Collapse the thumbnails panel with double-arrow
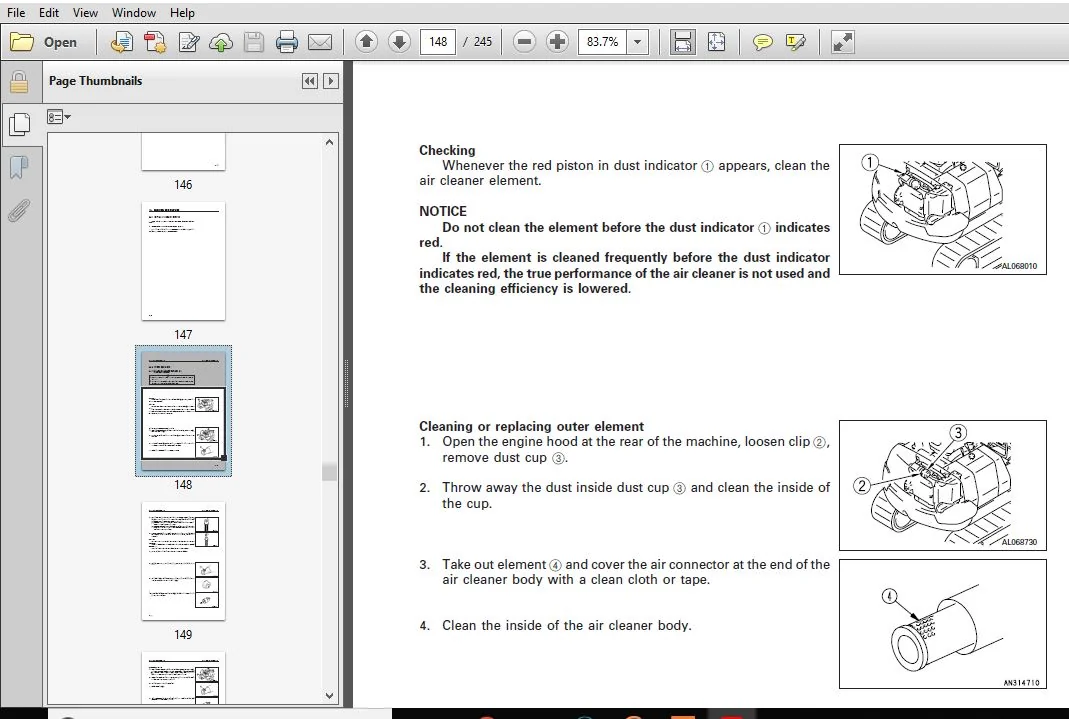 point(310,81)
